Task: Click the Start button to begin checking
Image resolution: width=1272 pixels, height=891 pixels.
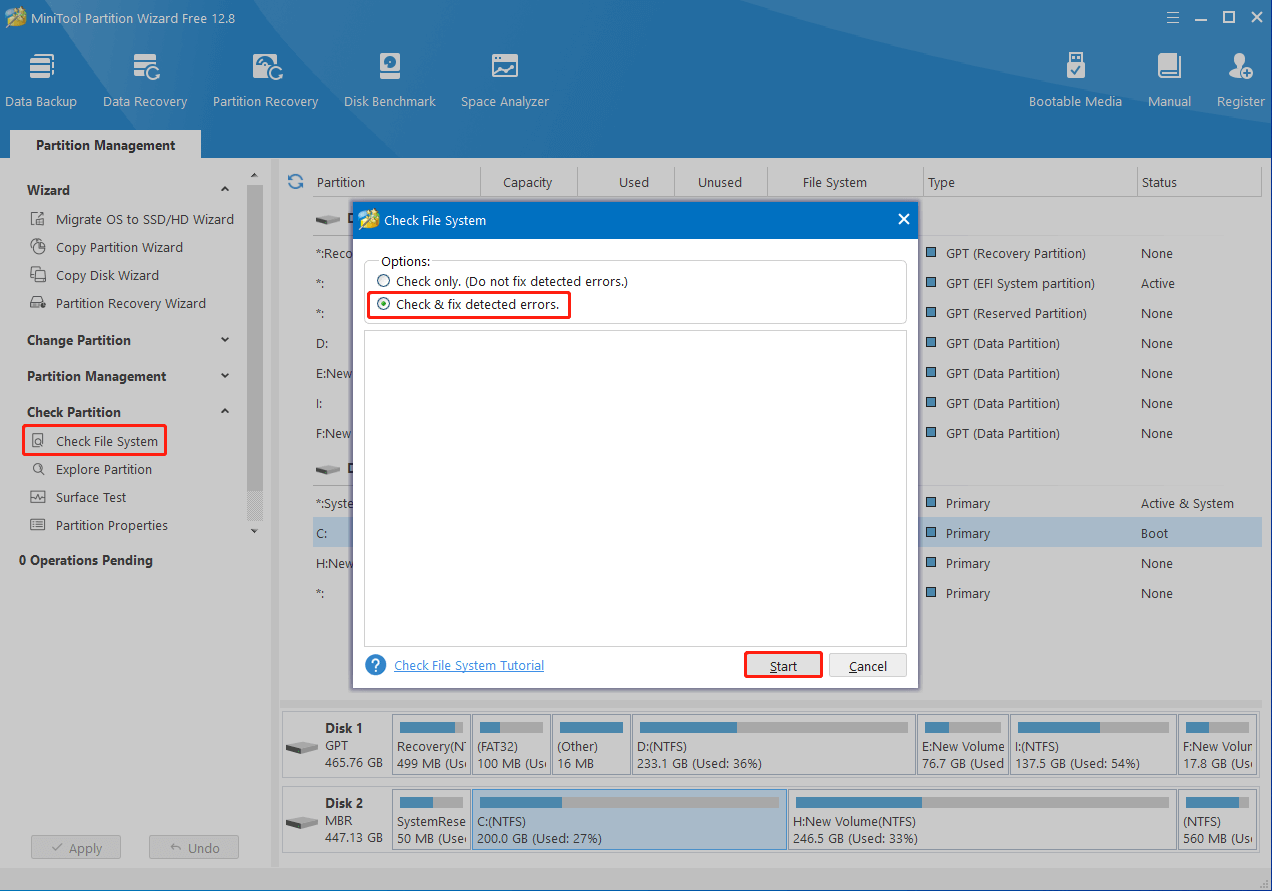Action: click(783, 664)
